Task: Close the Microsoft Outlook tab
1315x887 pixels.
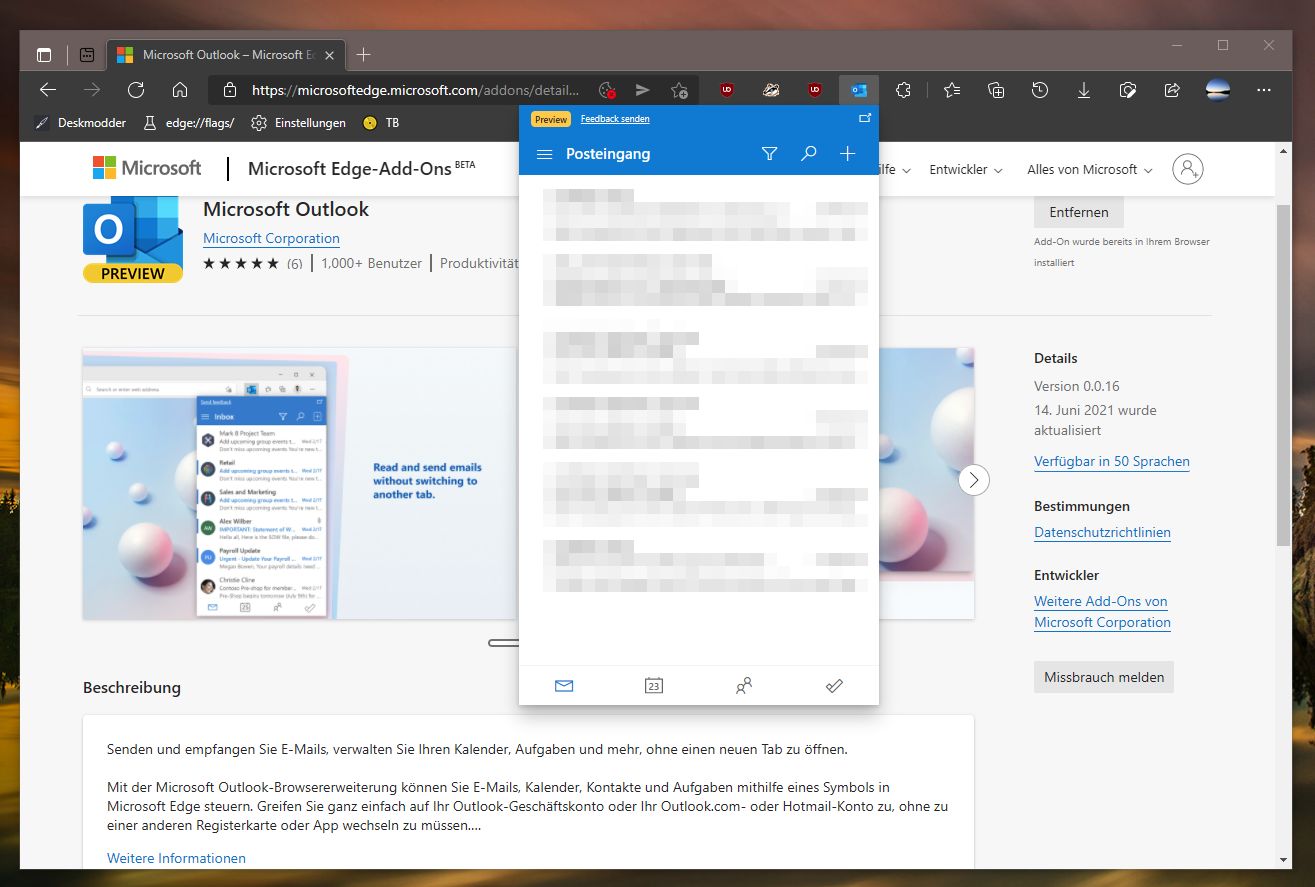Action: 331,55
